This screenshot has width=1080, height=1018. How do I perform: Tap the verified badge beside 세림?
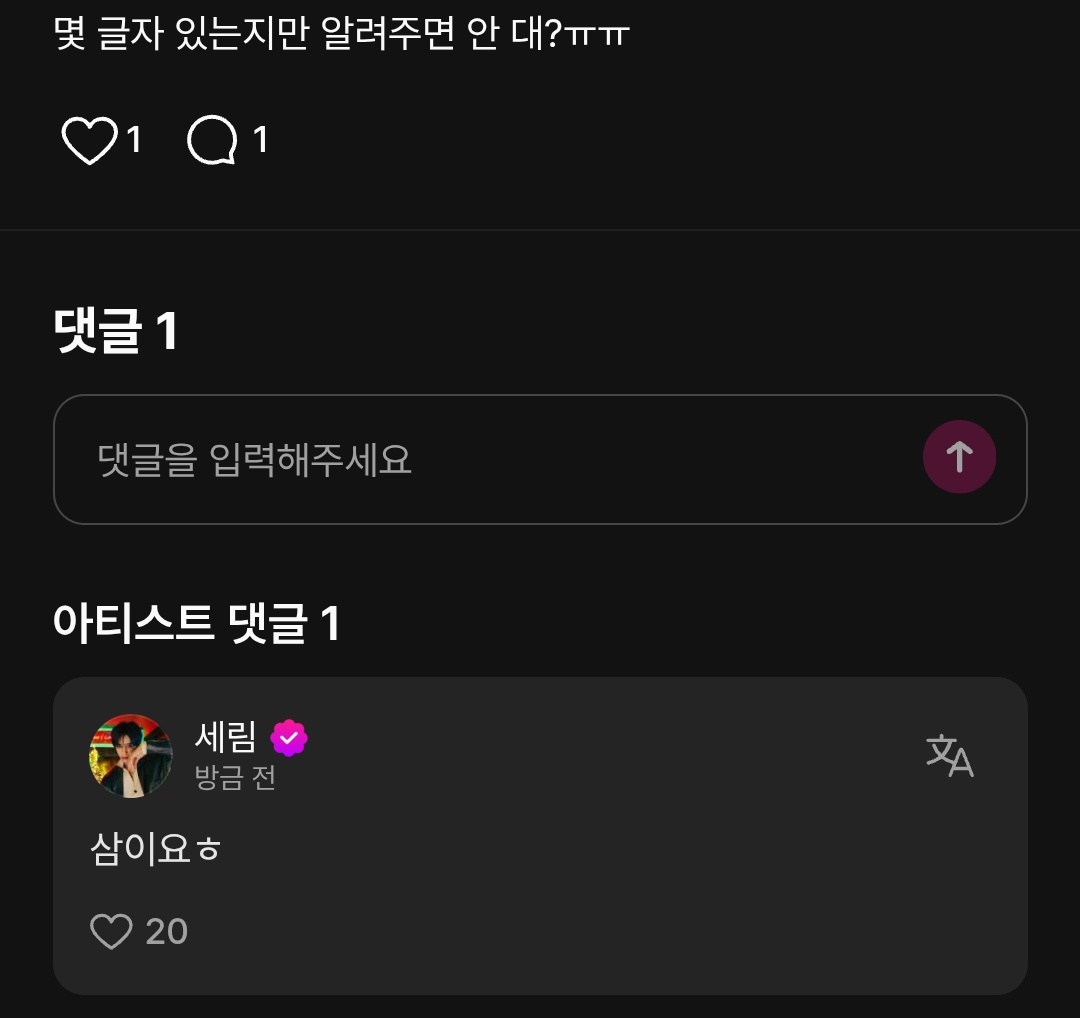[289, 738]
